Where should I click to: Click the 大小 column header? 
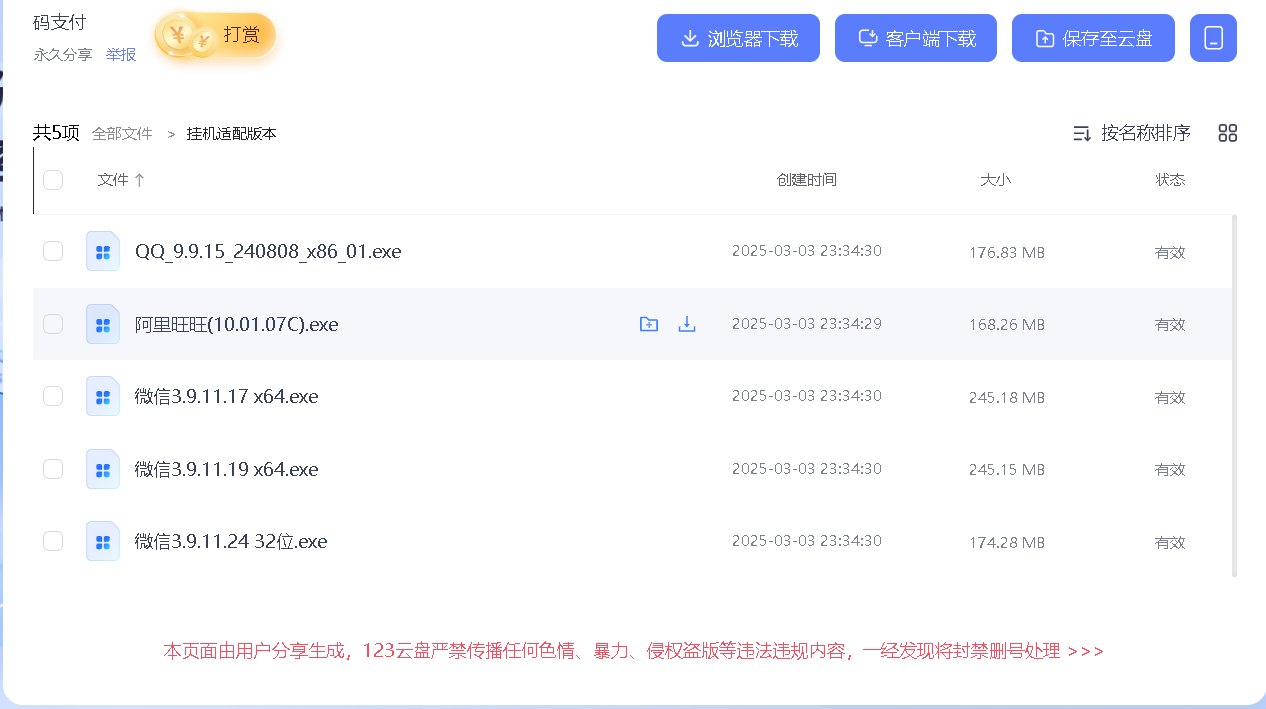pyautogui.click(x=995, y=180)
